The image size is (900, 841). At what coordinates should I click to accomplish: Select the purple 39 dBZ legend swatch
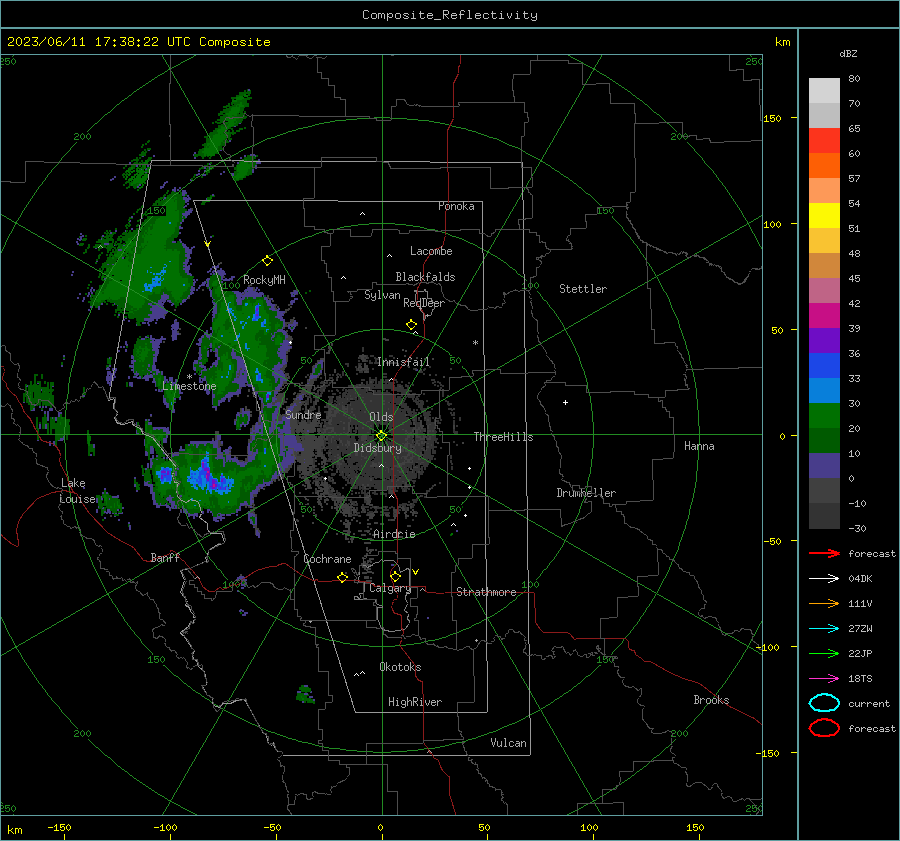click(x=824, y=340)
